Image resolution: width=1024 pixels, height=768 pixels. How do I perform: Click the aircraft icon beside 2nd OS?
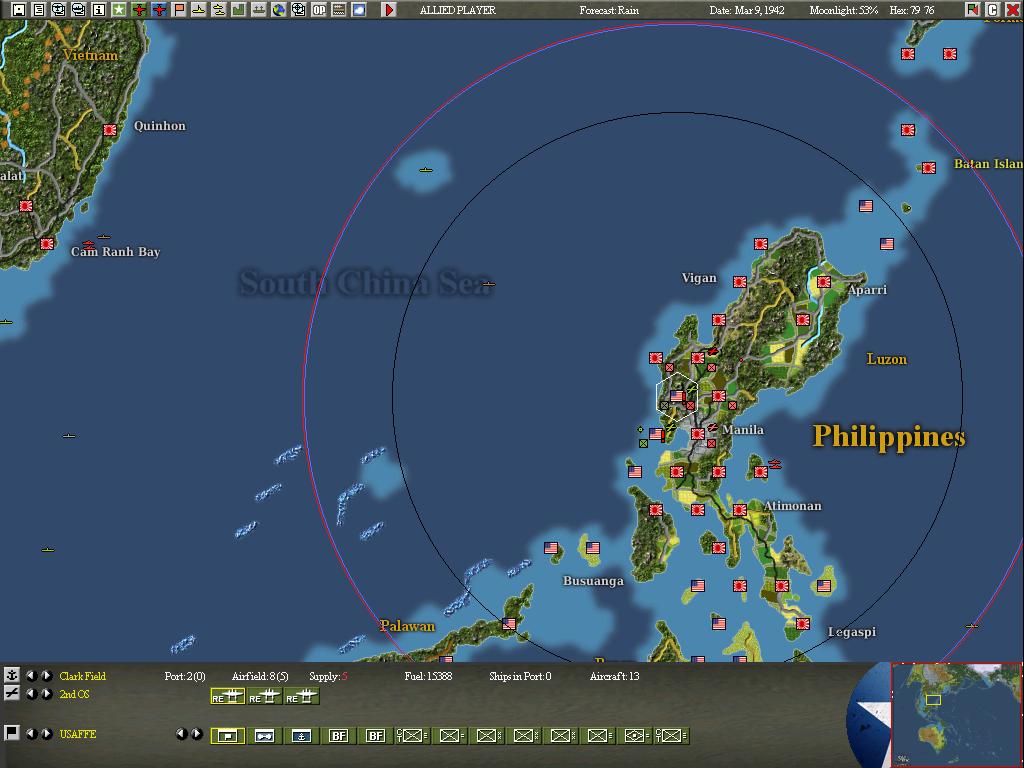click(11, 694)
